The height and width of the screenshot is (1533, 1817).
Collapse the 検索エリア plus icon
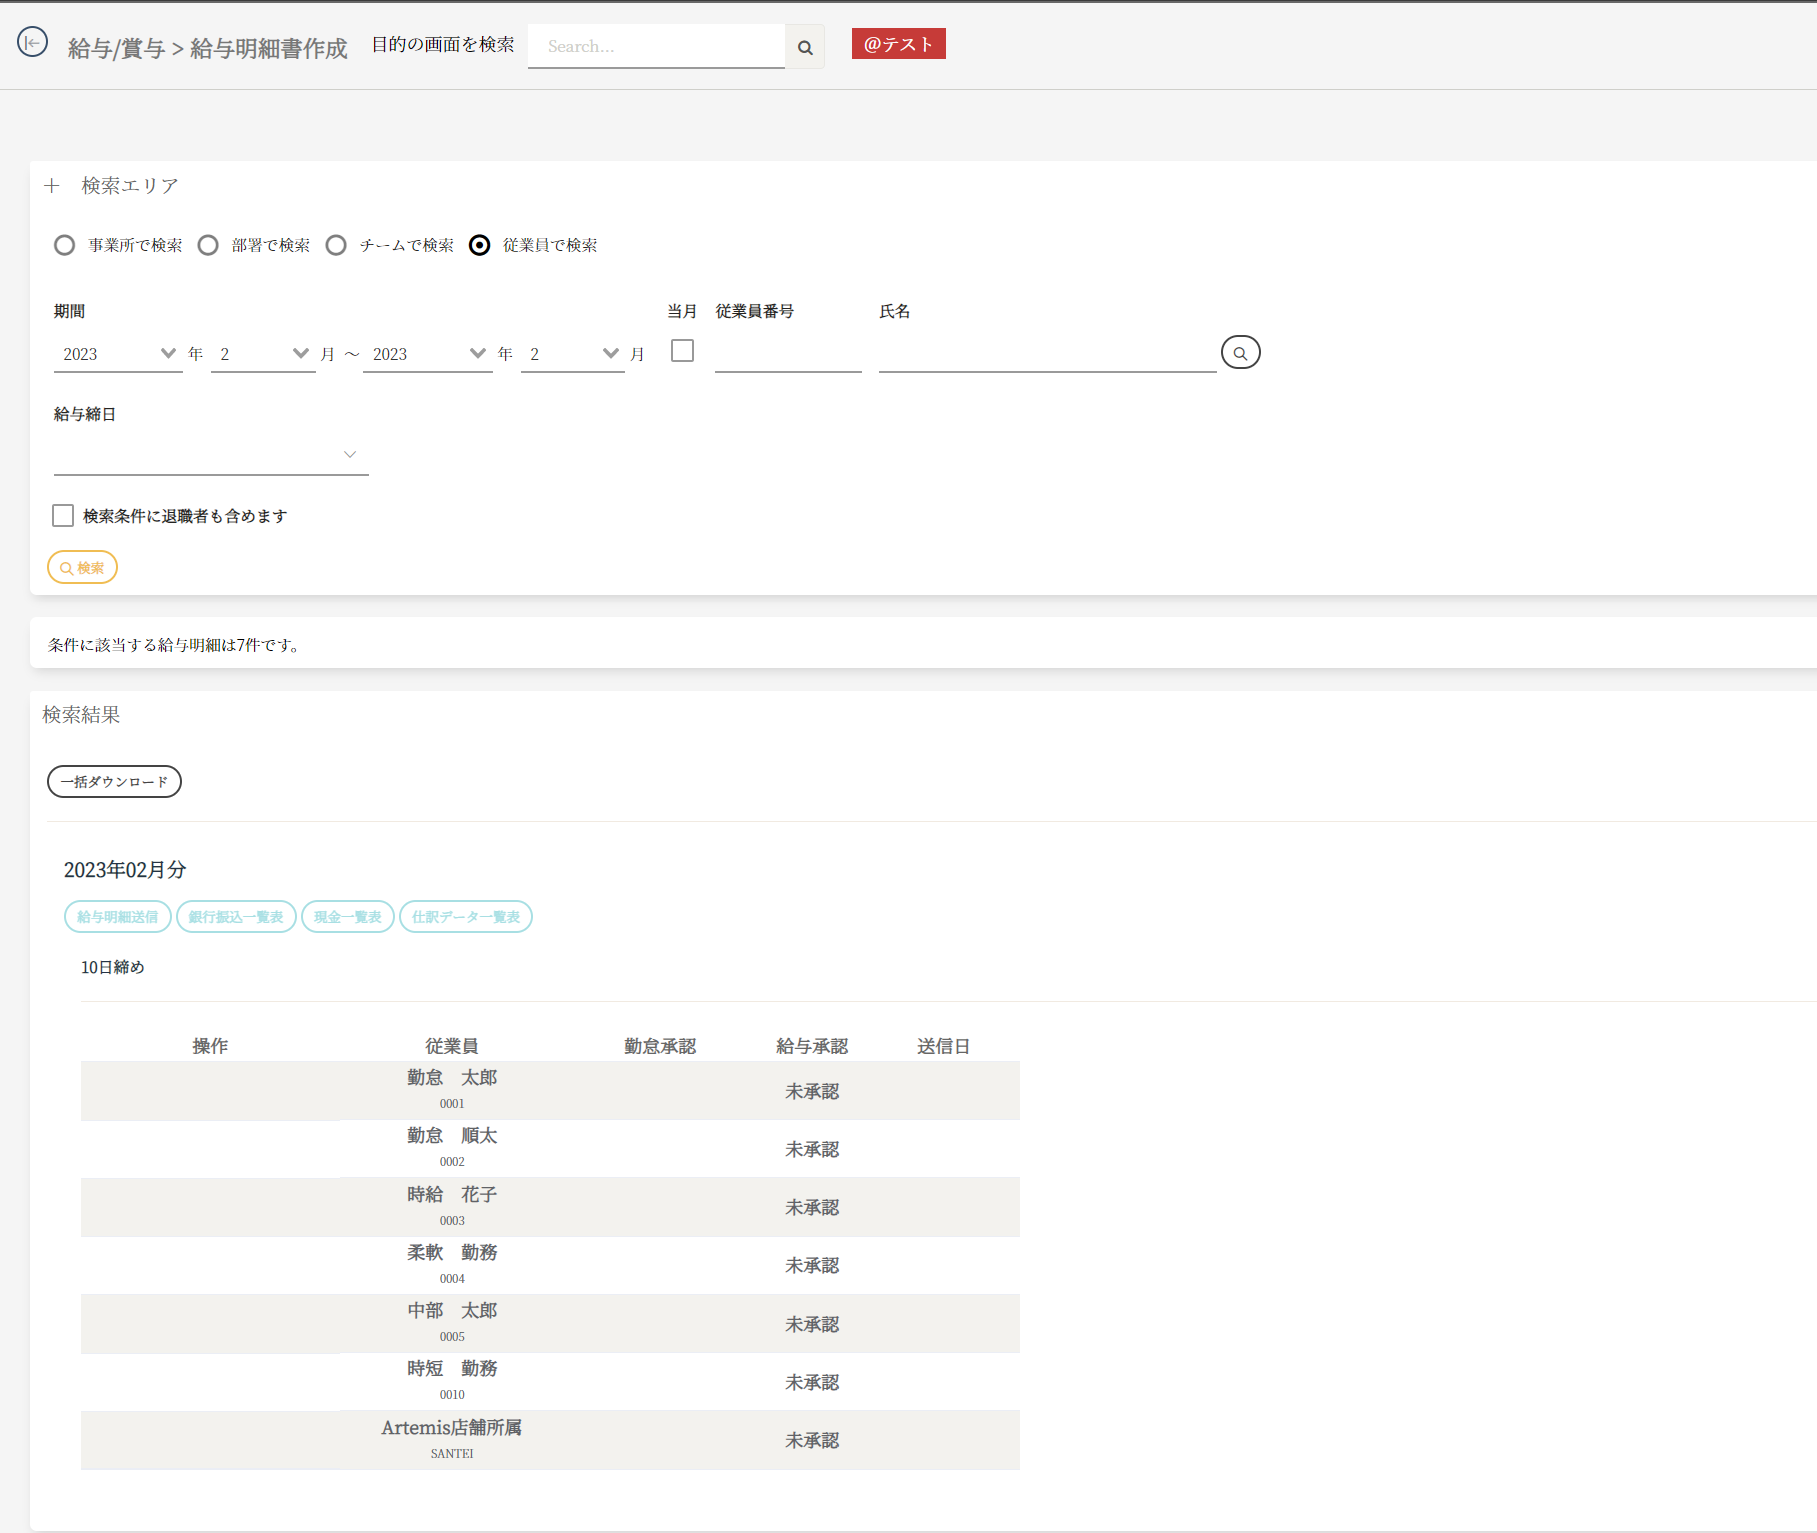coord(52,186)
